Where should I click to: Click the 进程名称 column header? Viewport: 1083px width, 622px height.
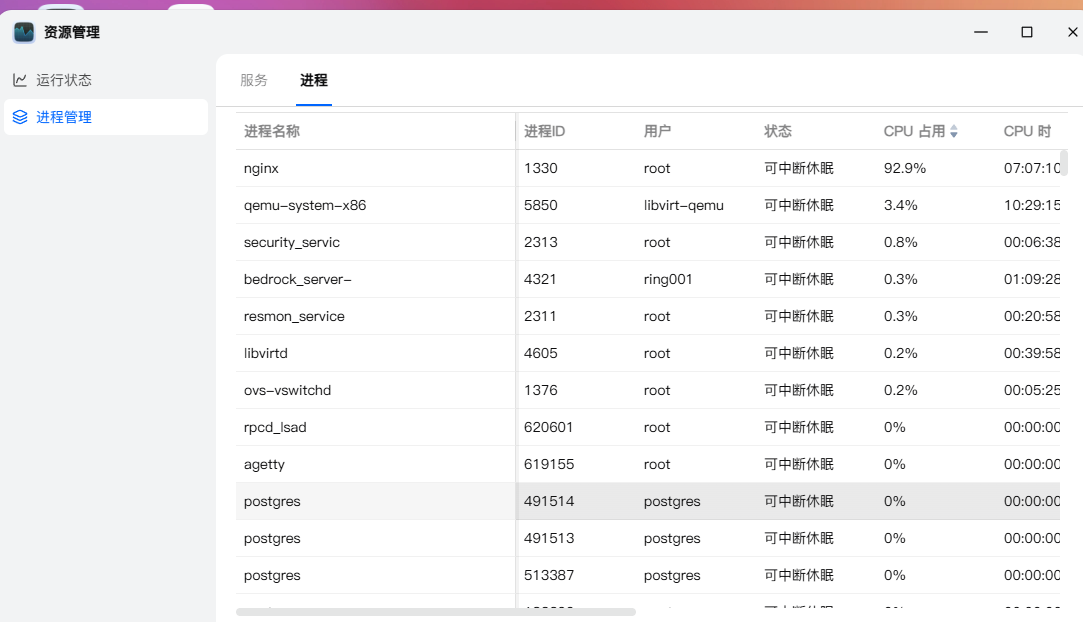coord(272,131)
